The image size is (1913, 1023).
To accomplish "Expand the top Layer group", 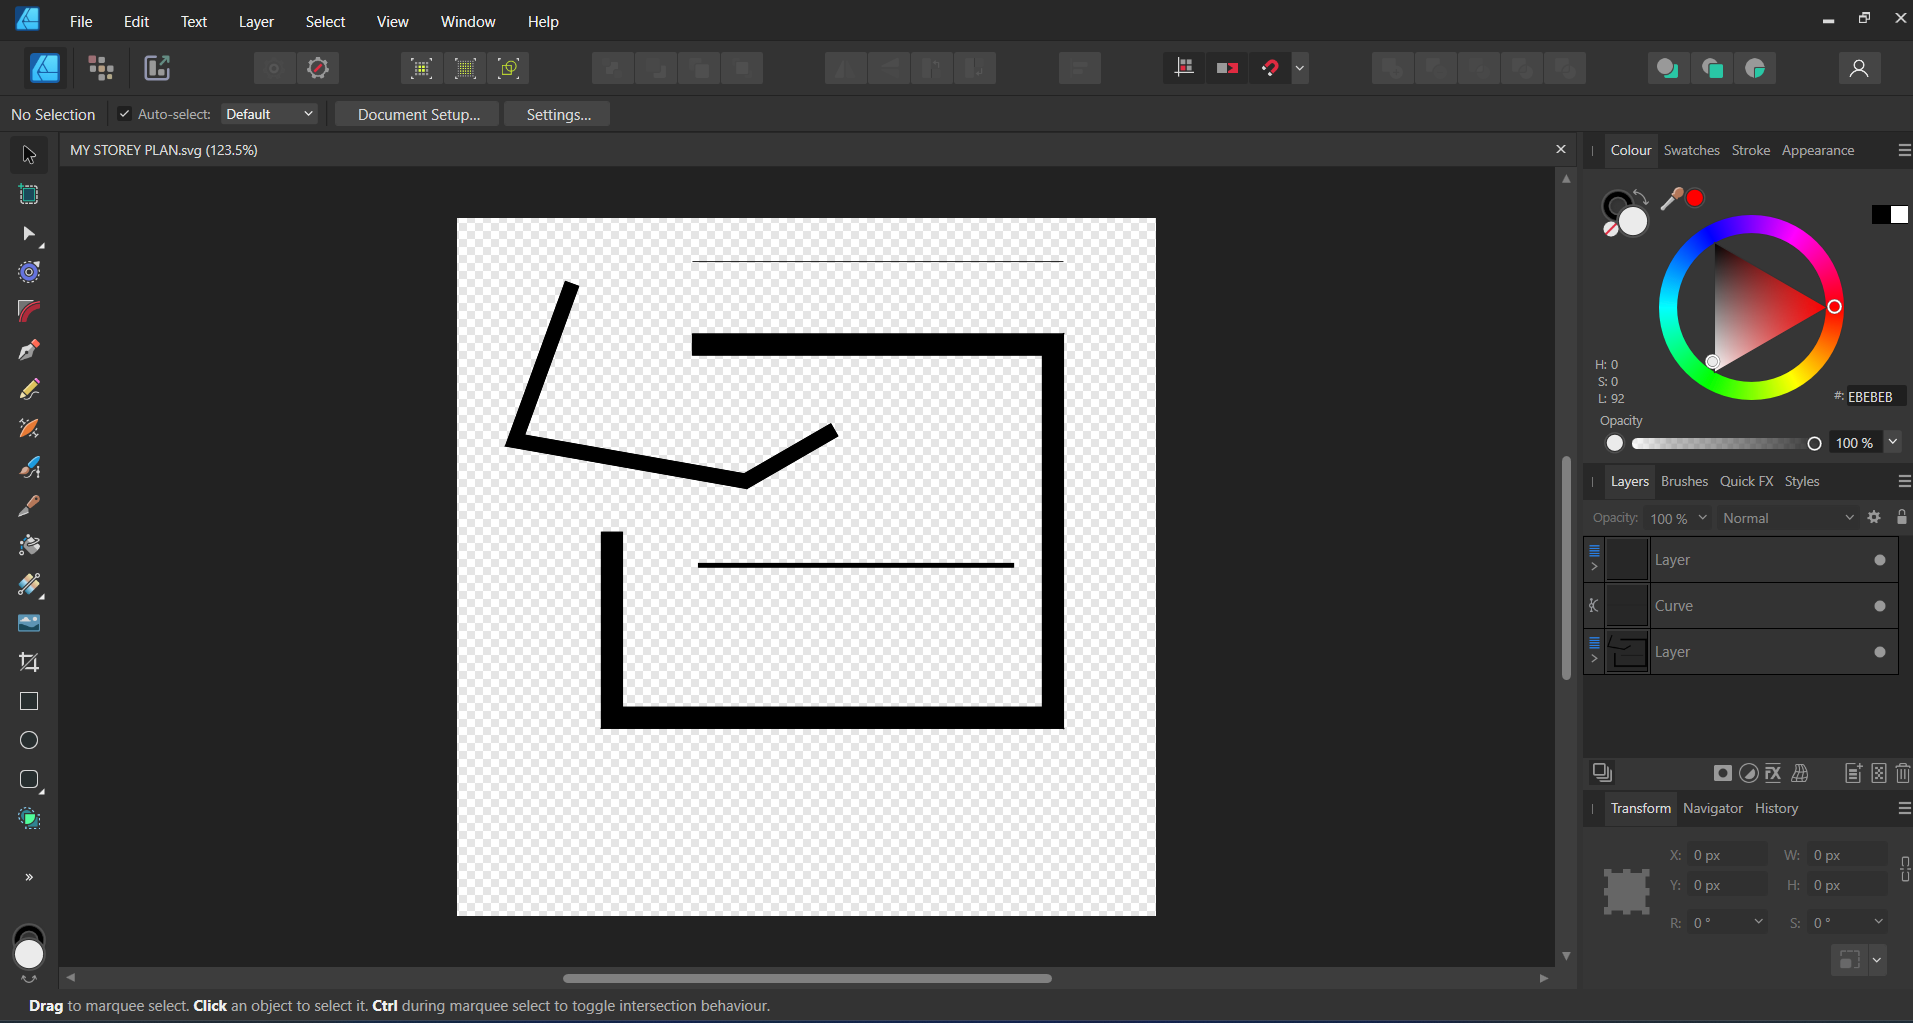I will click(1594, 567).
